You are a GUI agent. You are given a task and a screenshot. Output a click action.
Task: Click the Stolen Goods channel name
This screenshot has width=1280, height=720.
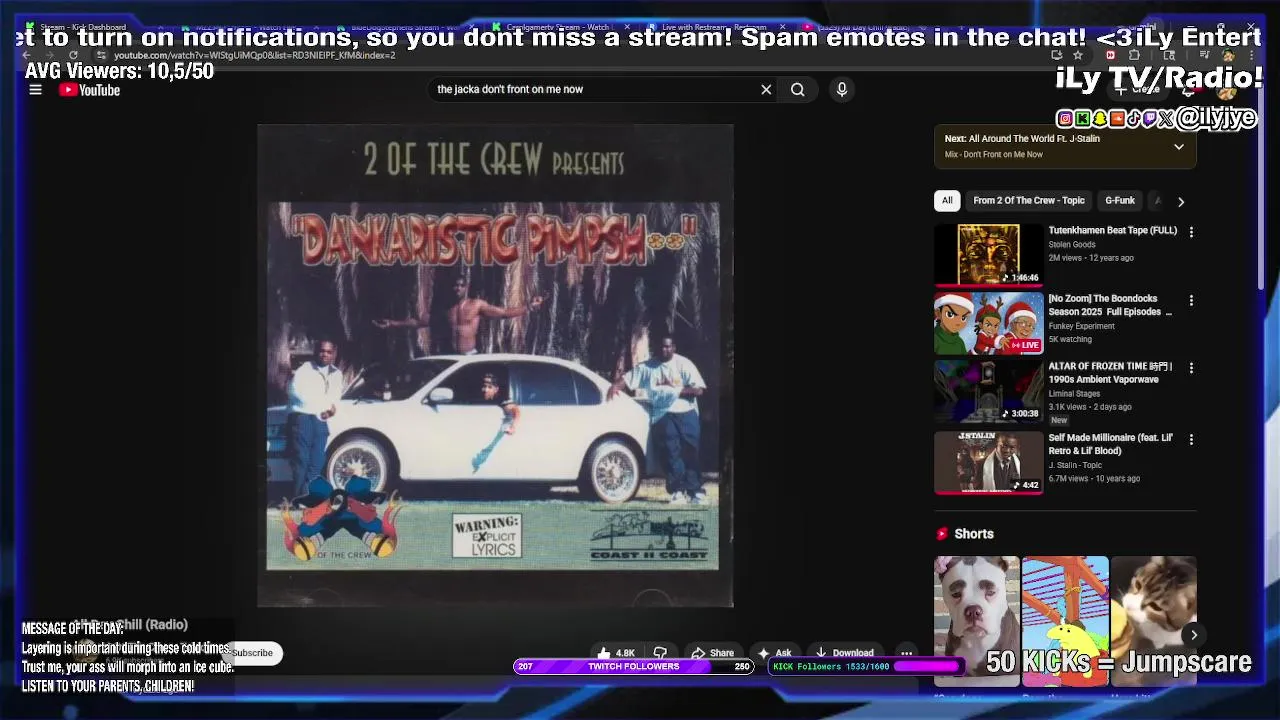click(1072, 244)
